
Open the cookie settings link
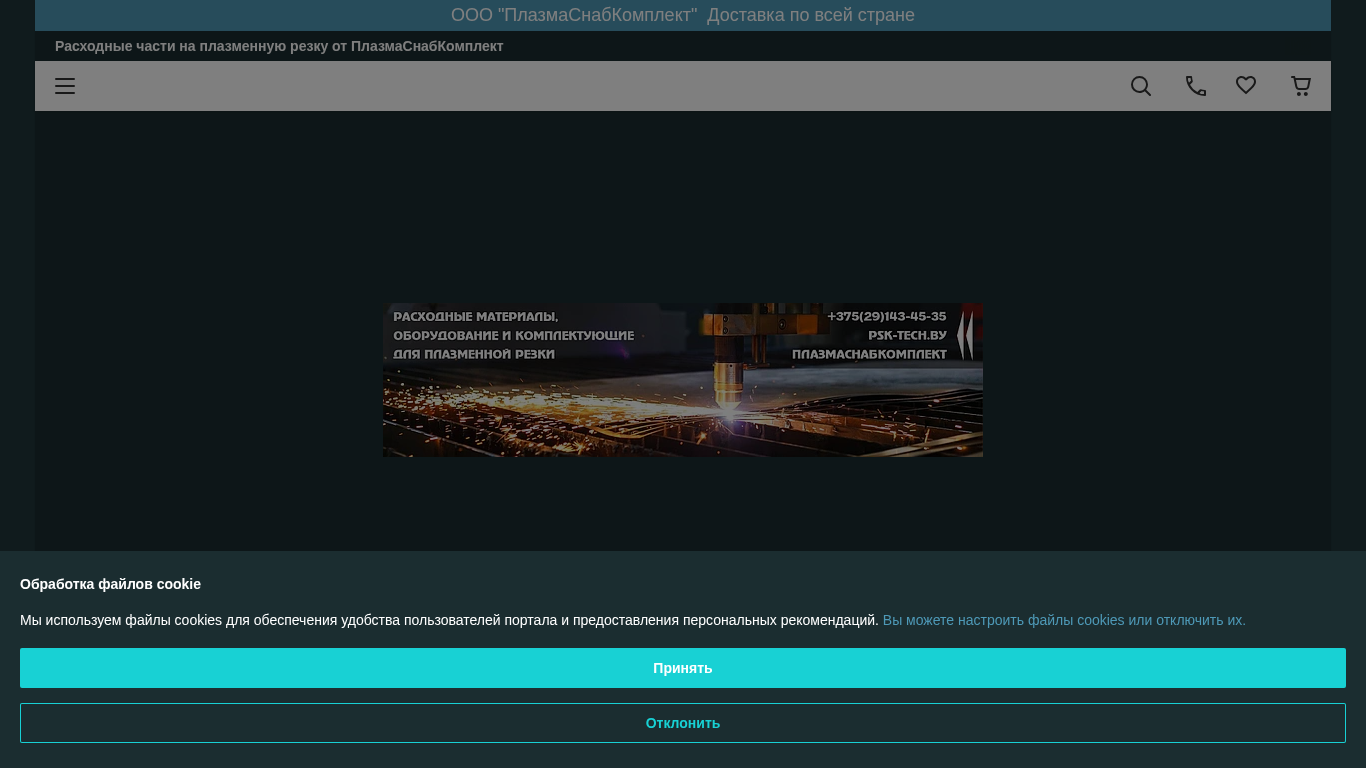pos(1064,620)
